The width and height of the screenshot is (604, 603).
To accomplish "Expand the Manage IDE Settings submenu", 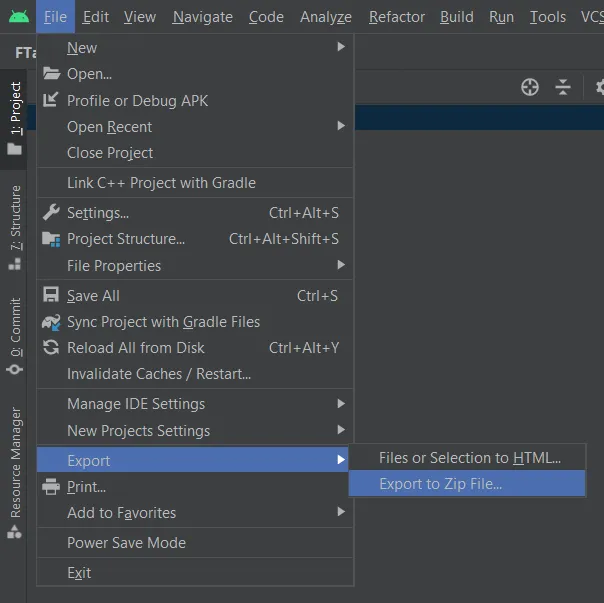I will [x=195, y=404].
